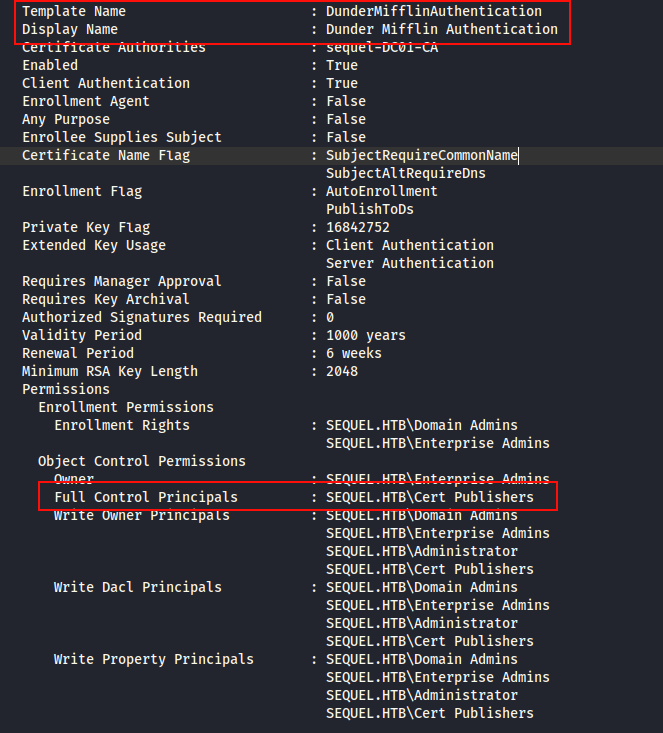Place the cursor after SubjectRequireCommonName
The height and width of the screenshot is (733, 663).
[518, 155]
